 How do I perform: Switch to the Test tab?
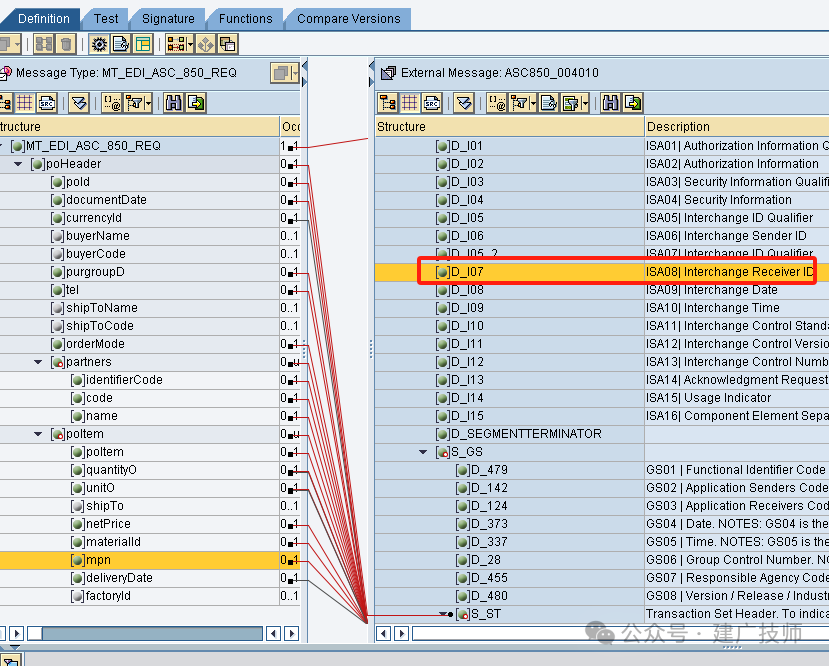[106, 19]
